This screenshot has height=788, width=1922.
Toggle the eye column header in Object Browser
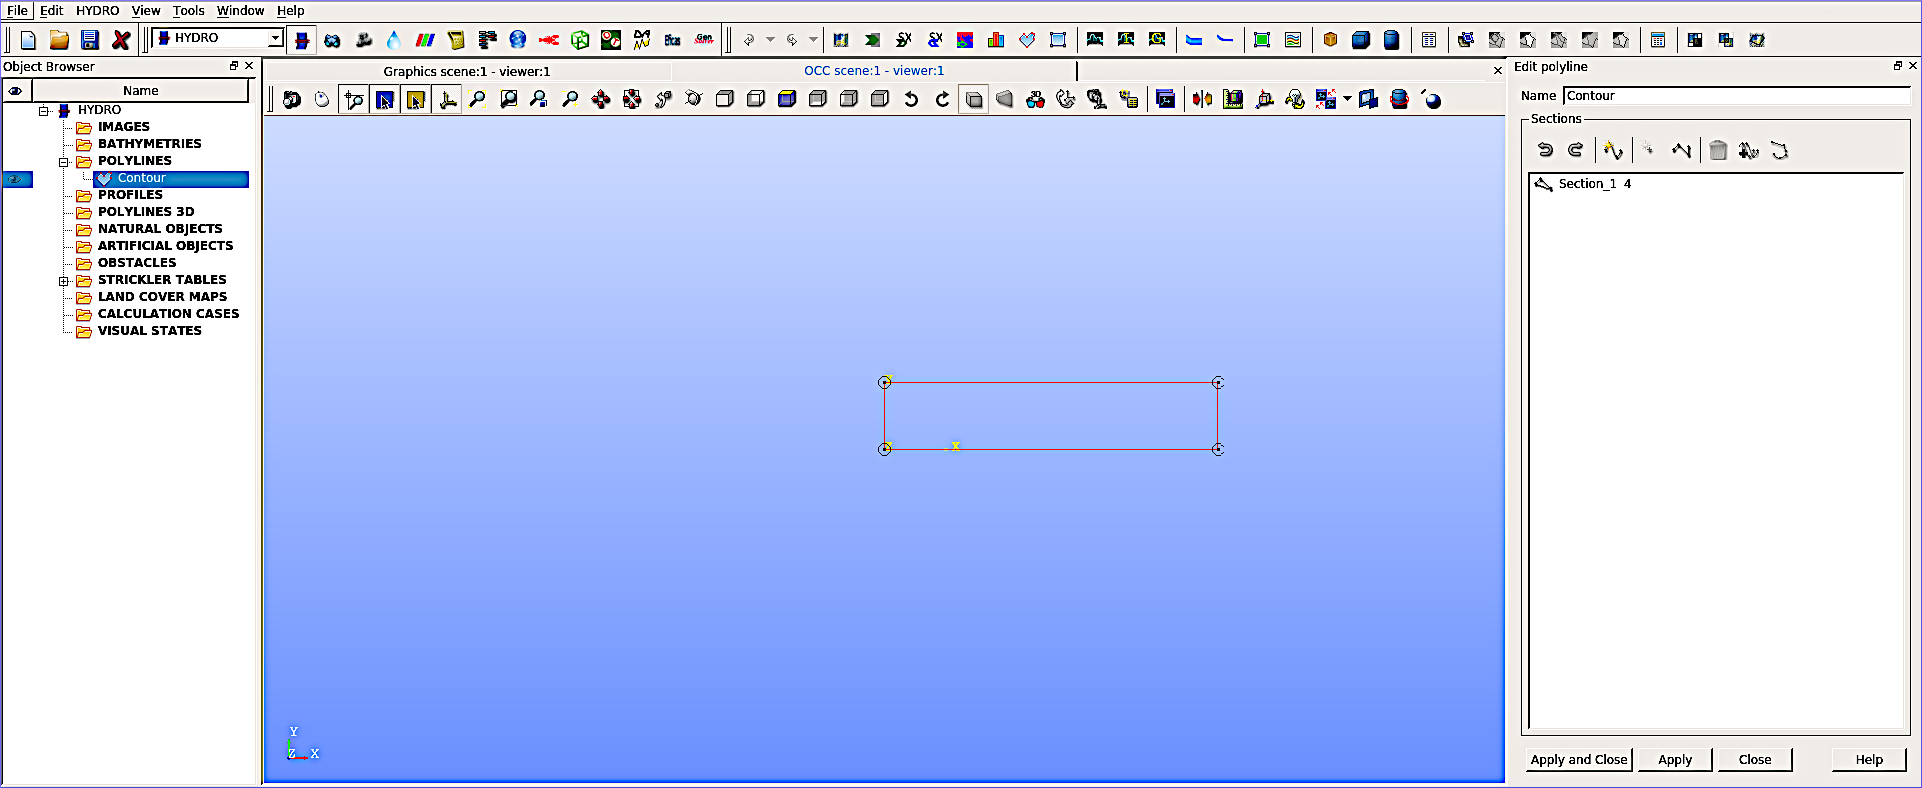(x=16, y=91)
